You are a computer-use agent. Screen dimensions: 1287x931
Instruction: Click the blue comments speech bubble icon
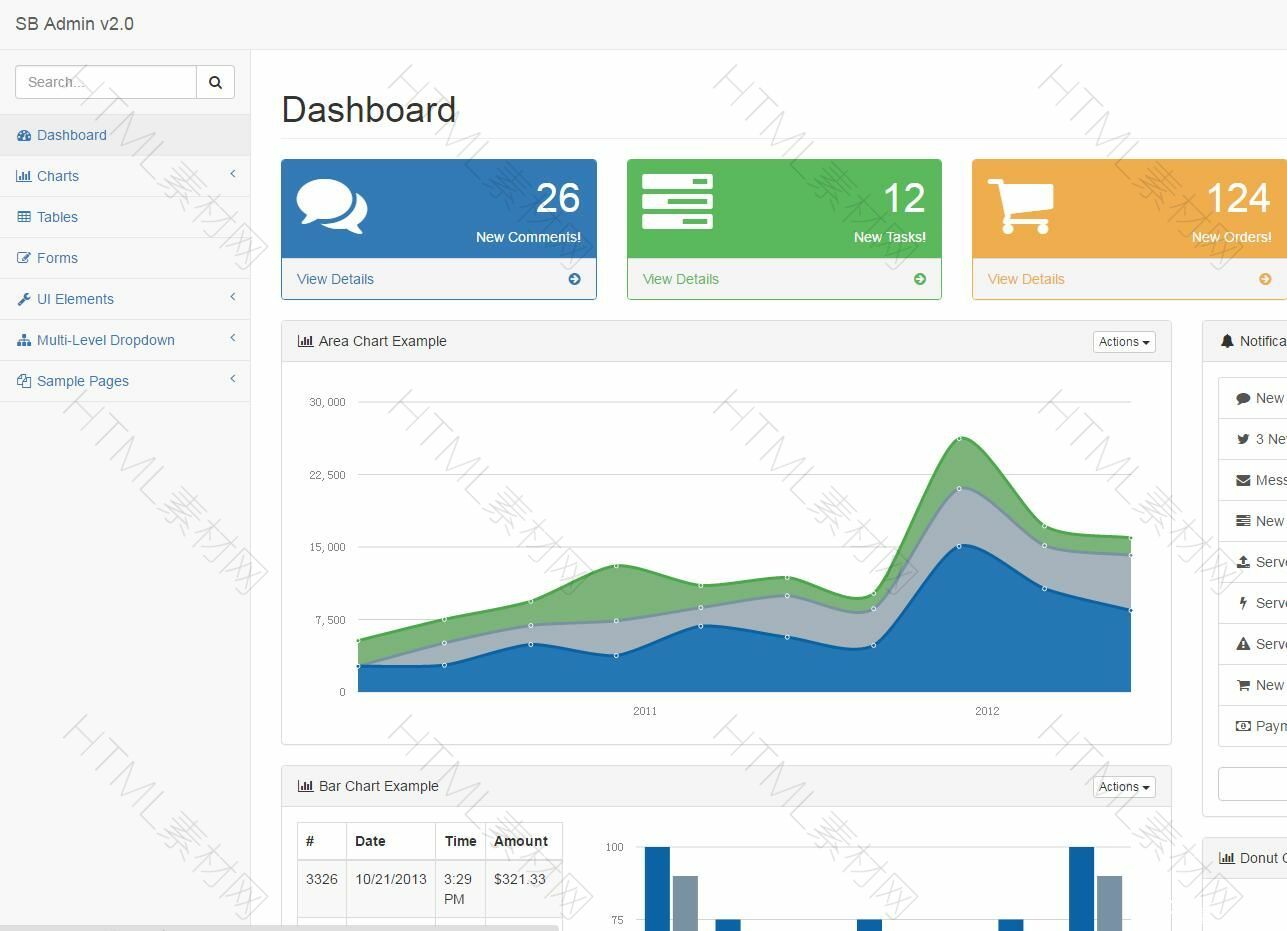(x=332, y=206)
